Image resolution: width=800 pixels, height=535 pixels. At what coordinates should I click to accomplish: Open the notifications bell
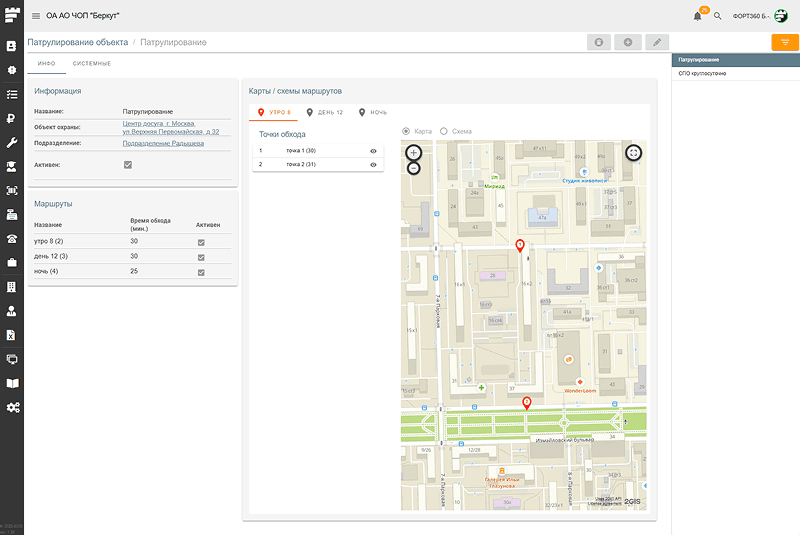(697, 16)
